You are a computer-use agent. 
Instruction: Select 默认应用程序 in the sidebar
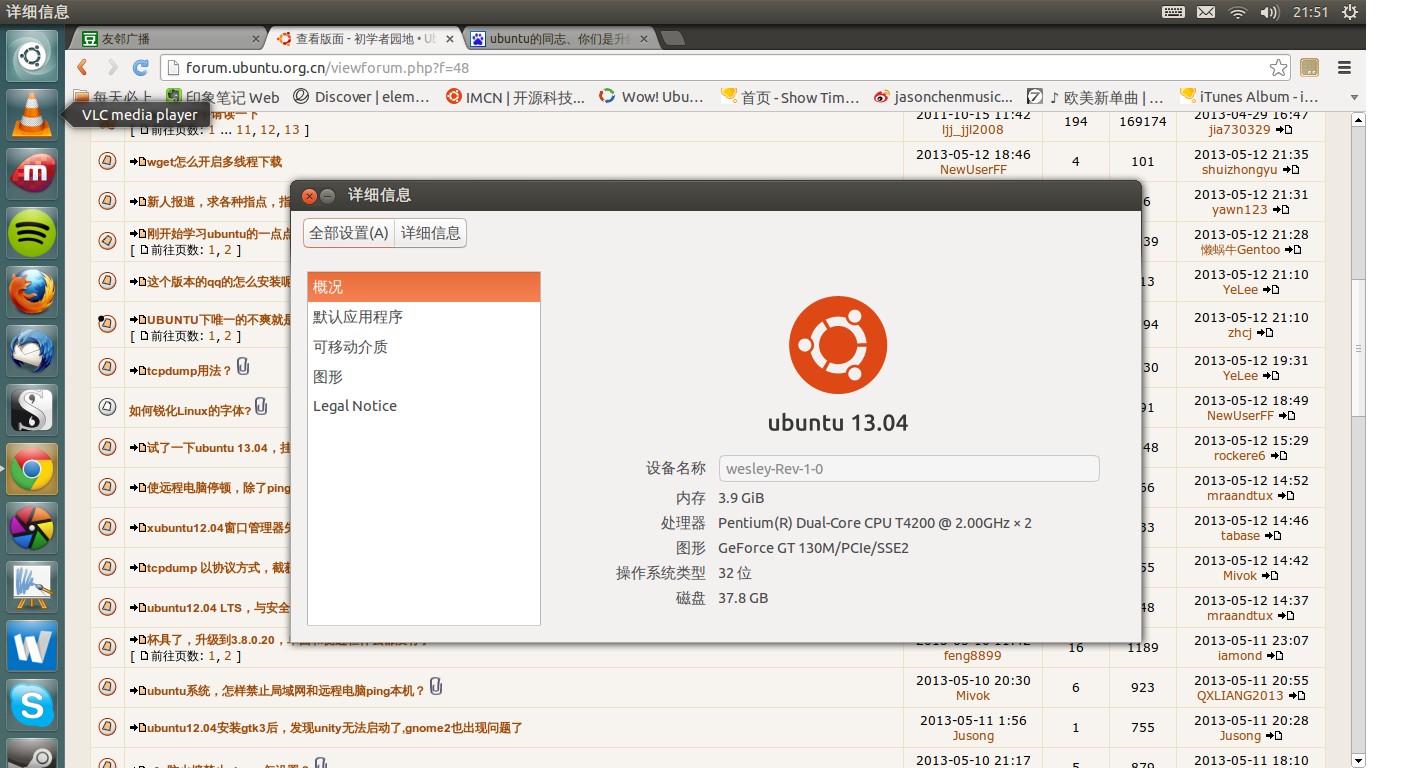pyautogui.click(x=423, y=317)
